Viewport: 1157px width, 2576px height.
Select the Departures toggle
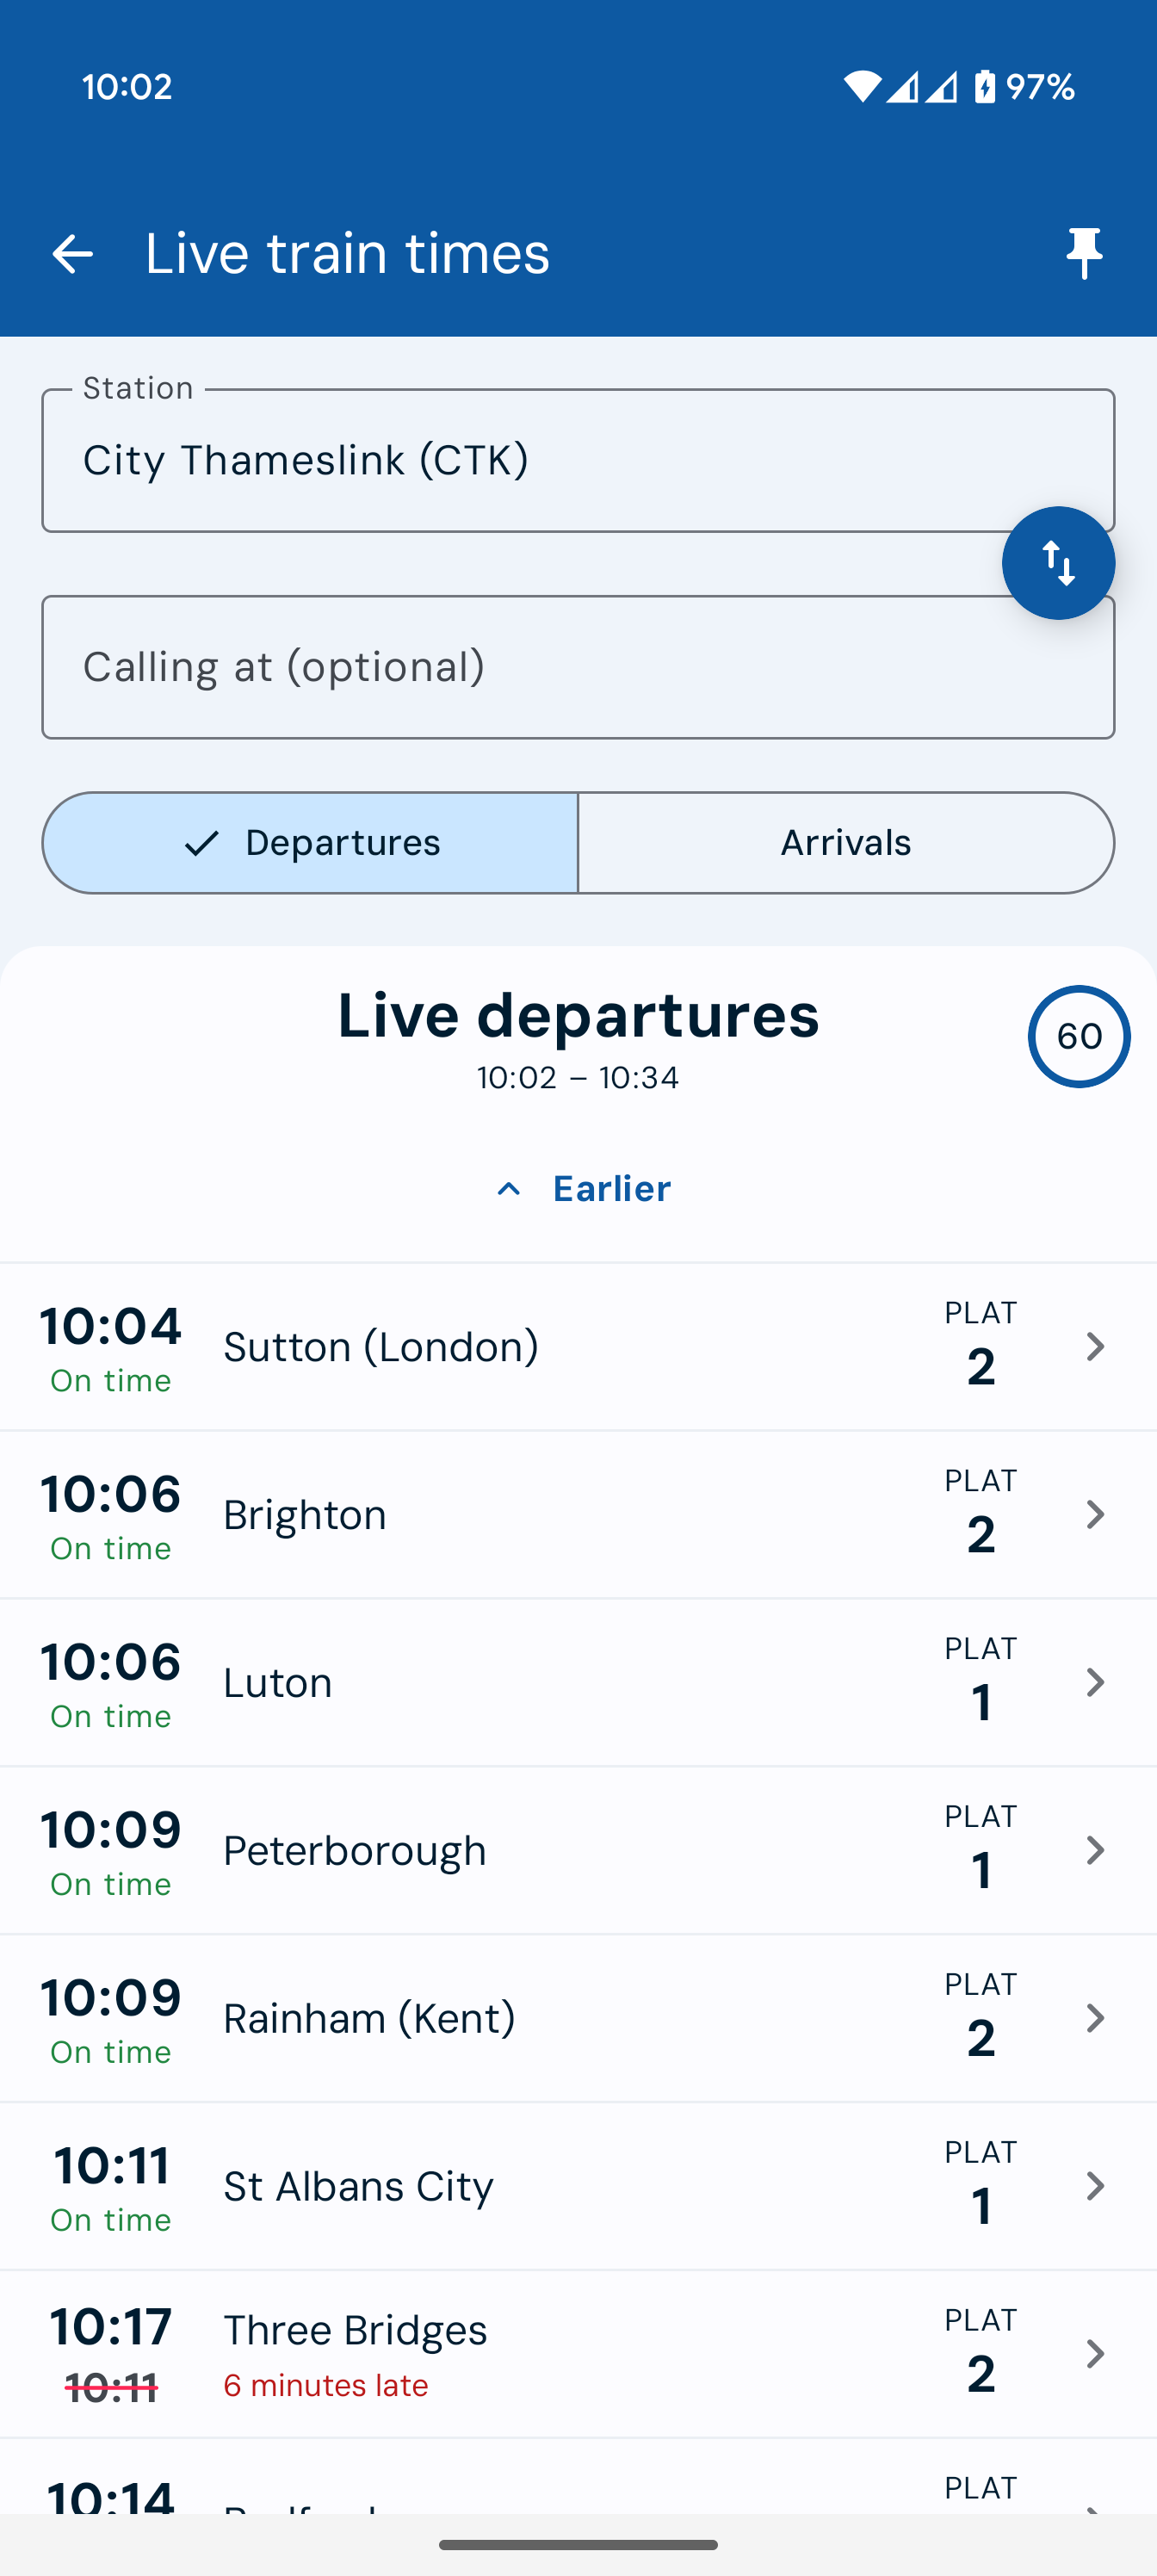310,843
